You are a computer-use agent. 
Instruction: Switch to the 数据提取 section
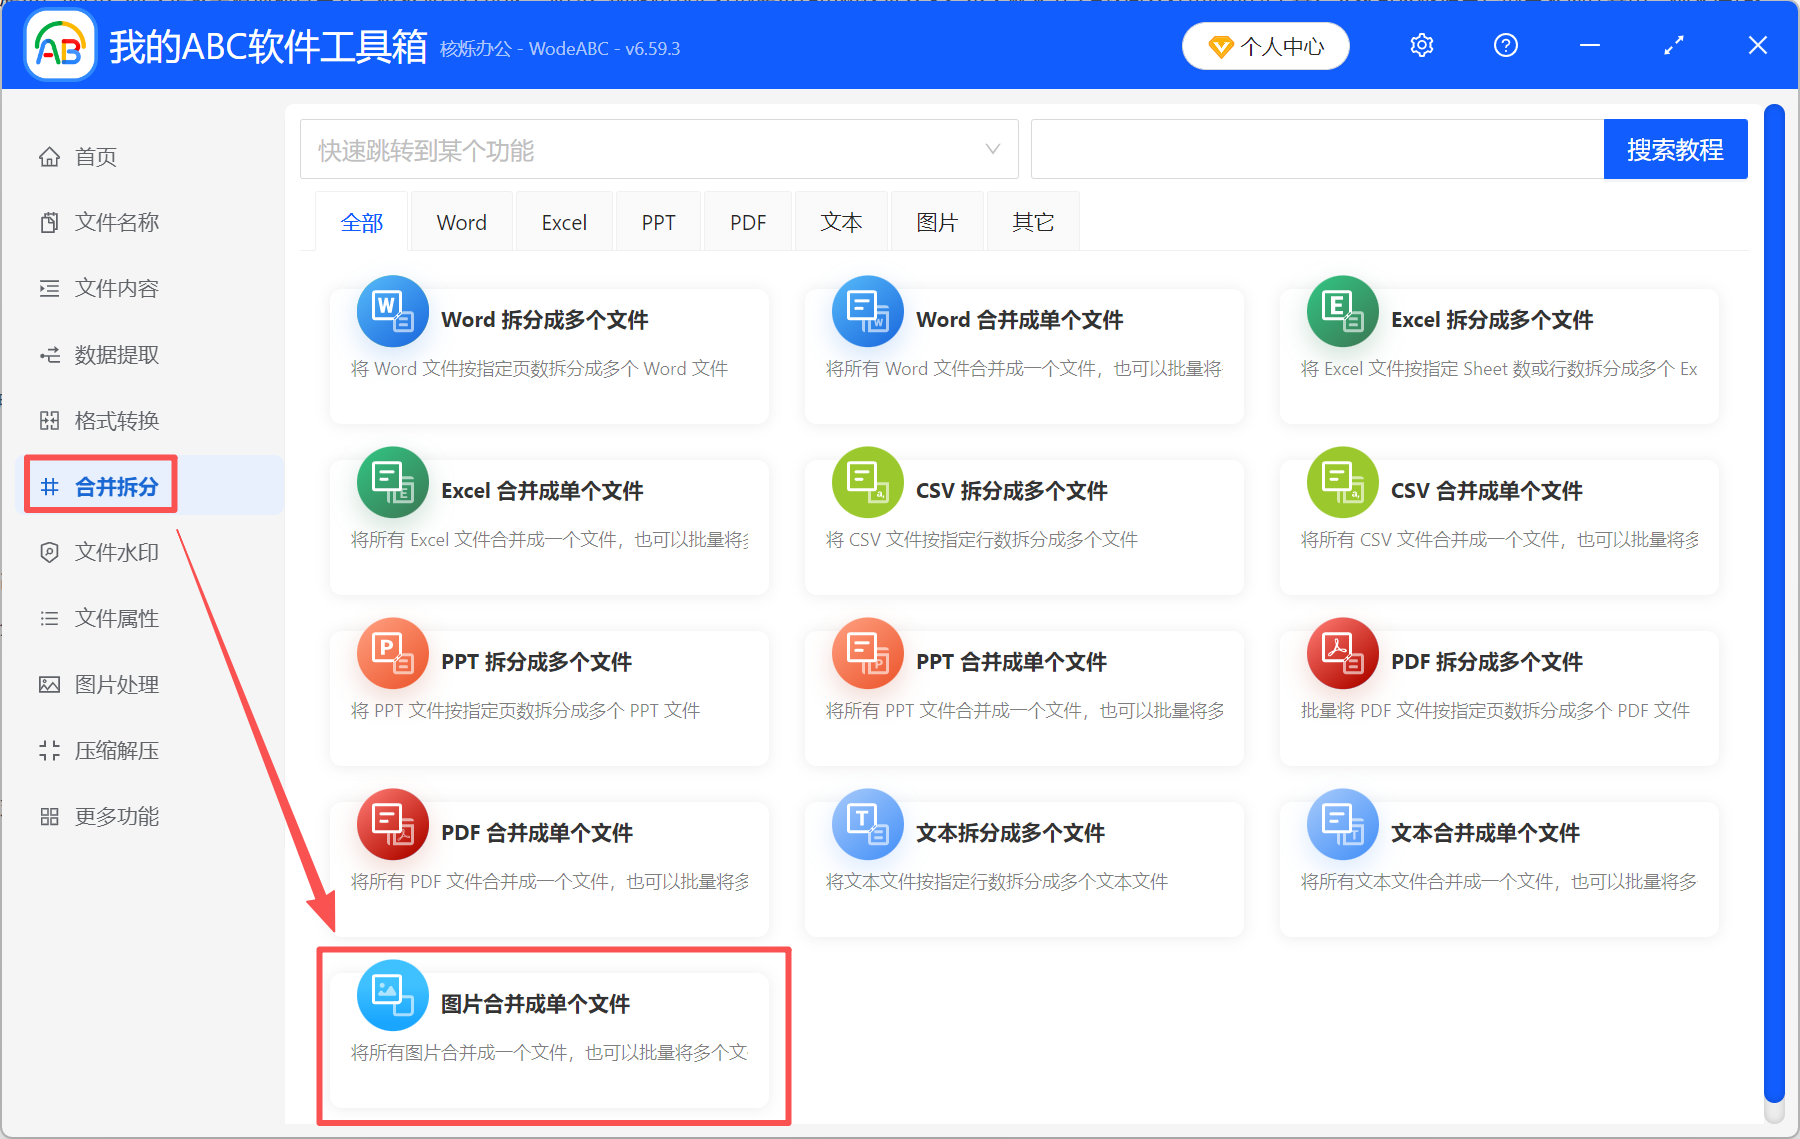coord(115,354)
